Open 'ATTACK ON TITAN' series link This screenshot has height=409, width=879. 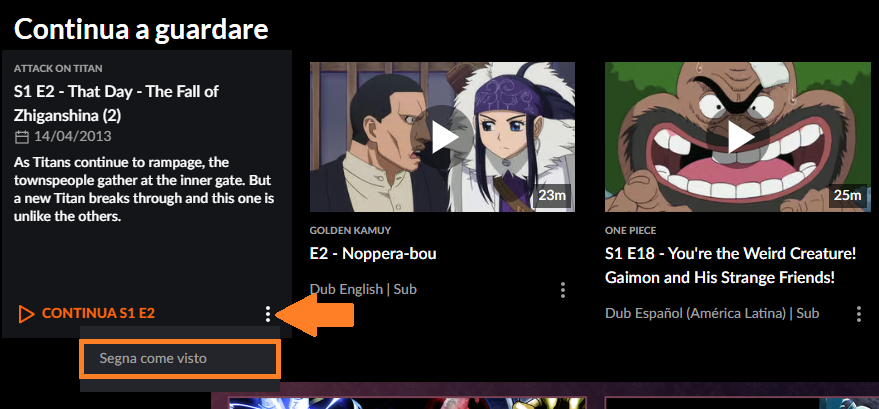pos(58,68)
